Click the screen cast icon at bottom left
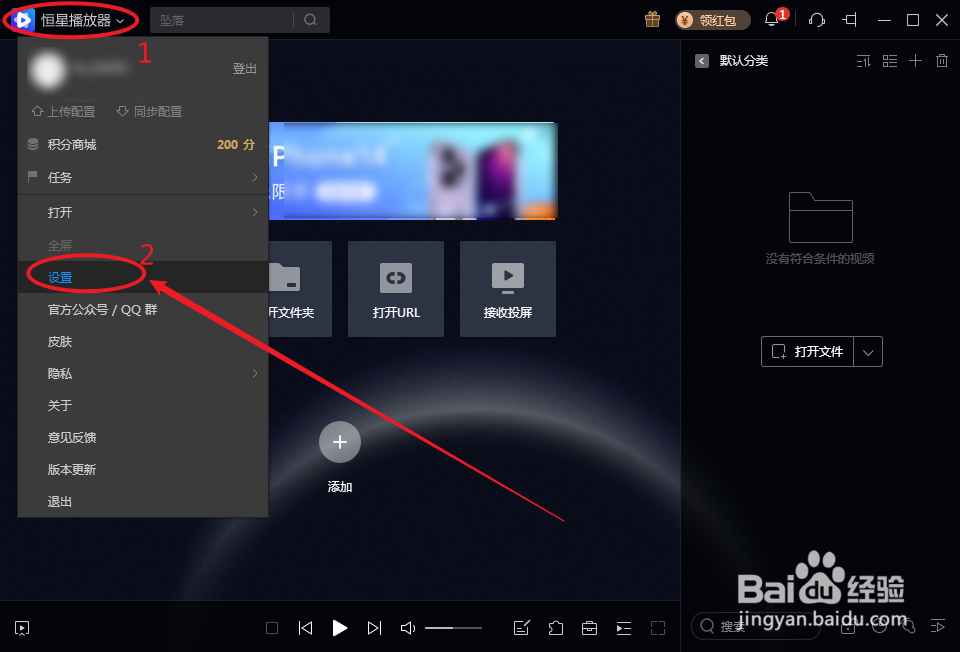 [22, 628]
